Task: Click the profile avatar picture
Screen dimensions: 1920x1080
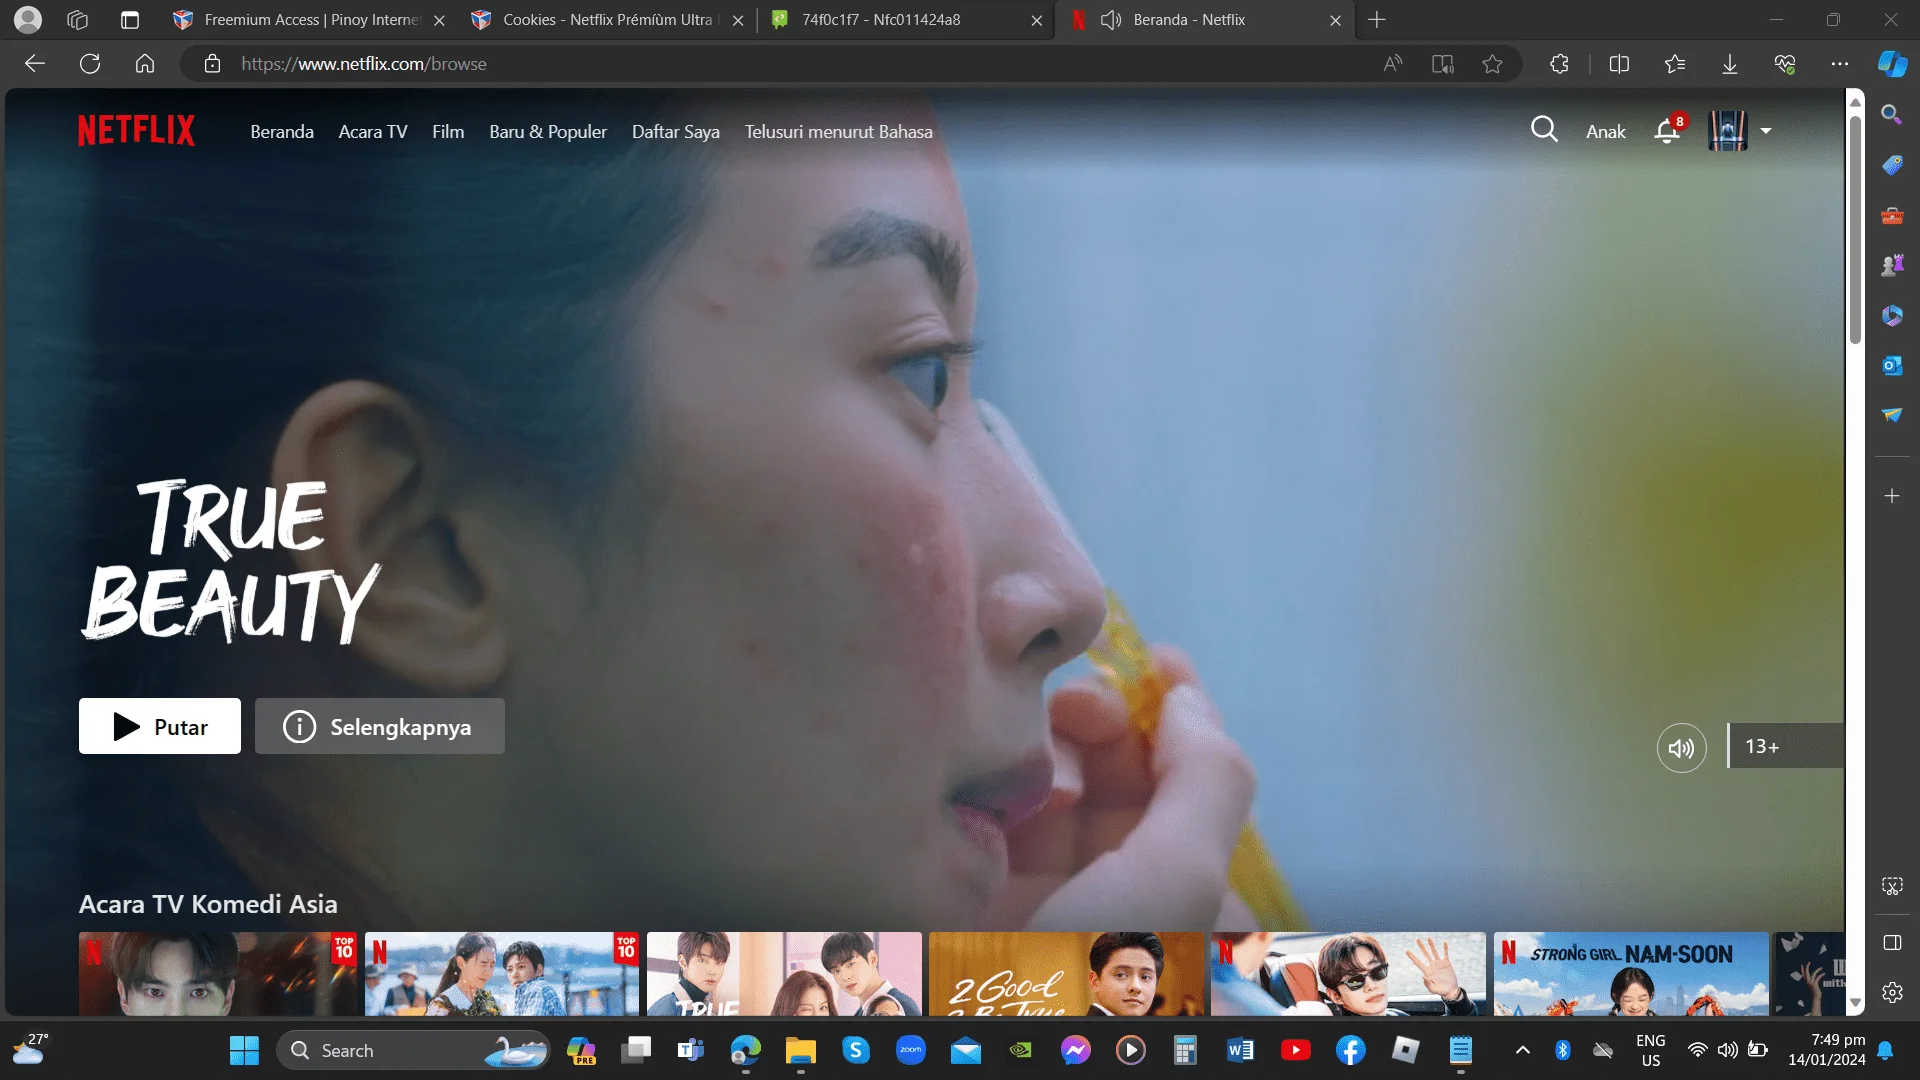Action: point(1727,131)
